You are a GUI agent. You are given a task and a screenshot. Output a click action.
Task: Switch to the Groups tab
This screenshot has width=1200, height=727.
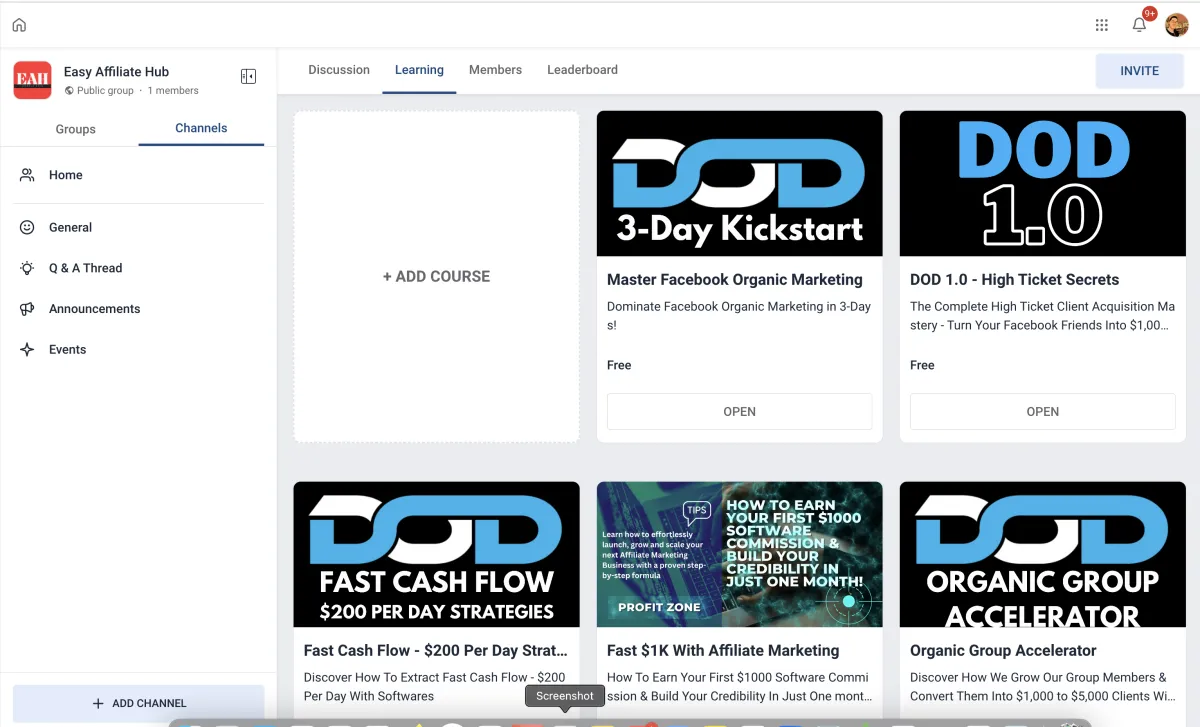point(76,129)
